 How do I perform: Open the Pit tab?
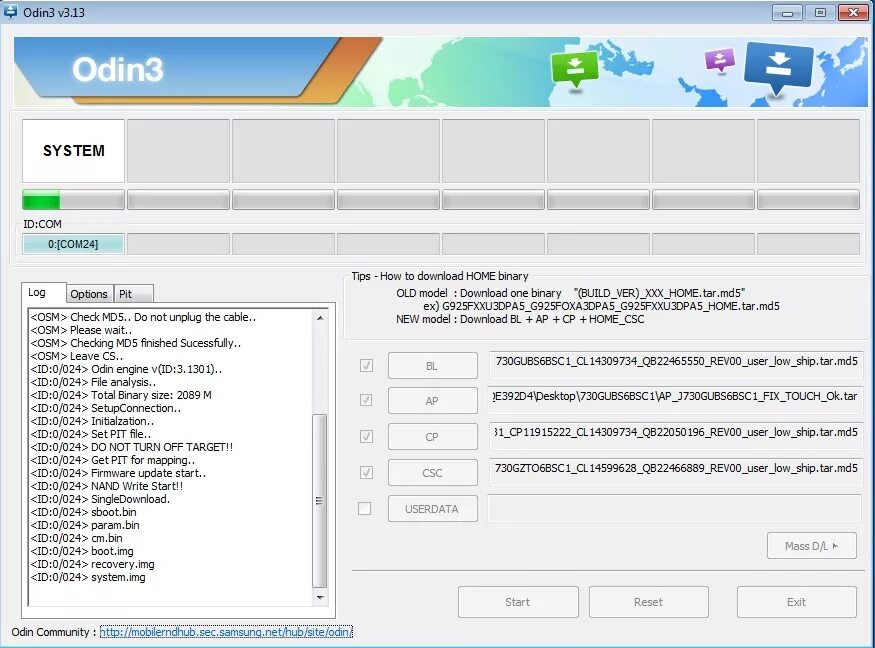coord(133,294)
